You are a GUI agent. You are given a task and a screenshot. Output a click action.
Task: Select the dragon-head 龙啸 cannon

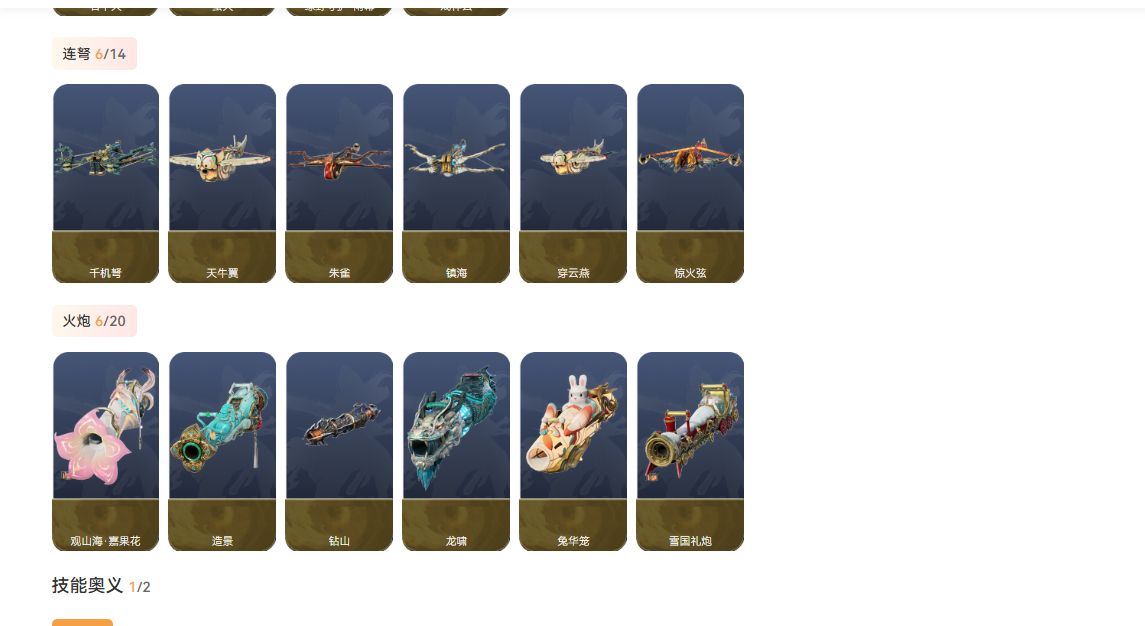(456, 451)
